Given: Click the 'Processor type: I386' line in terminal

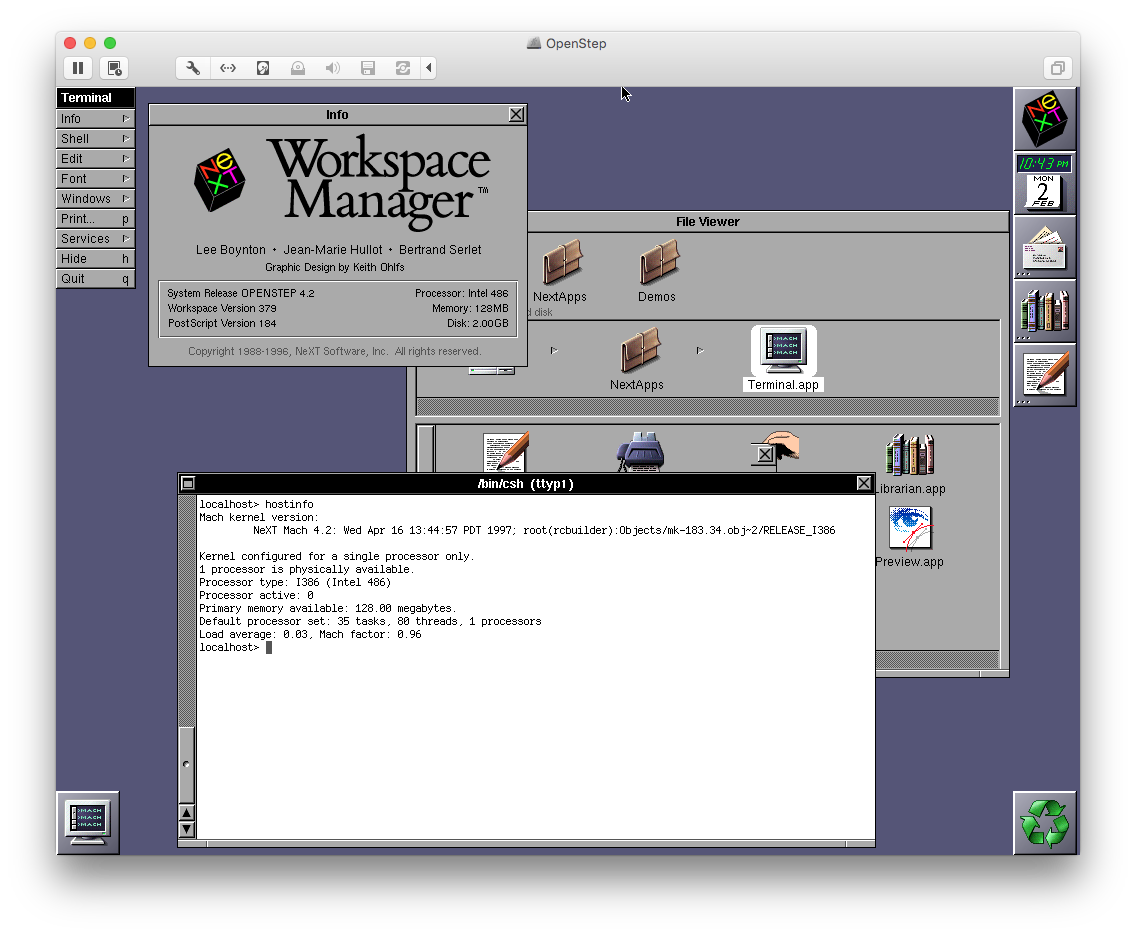Looking at the screenshot, I should (x=295, y=582).
